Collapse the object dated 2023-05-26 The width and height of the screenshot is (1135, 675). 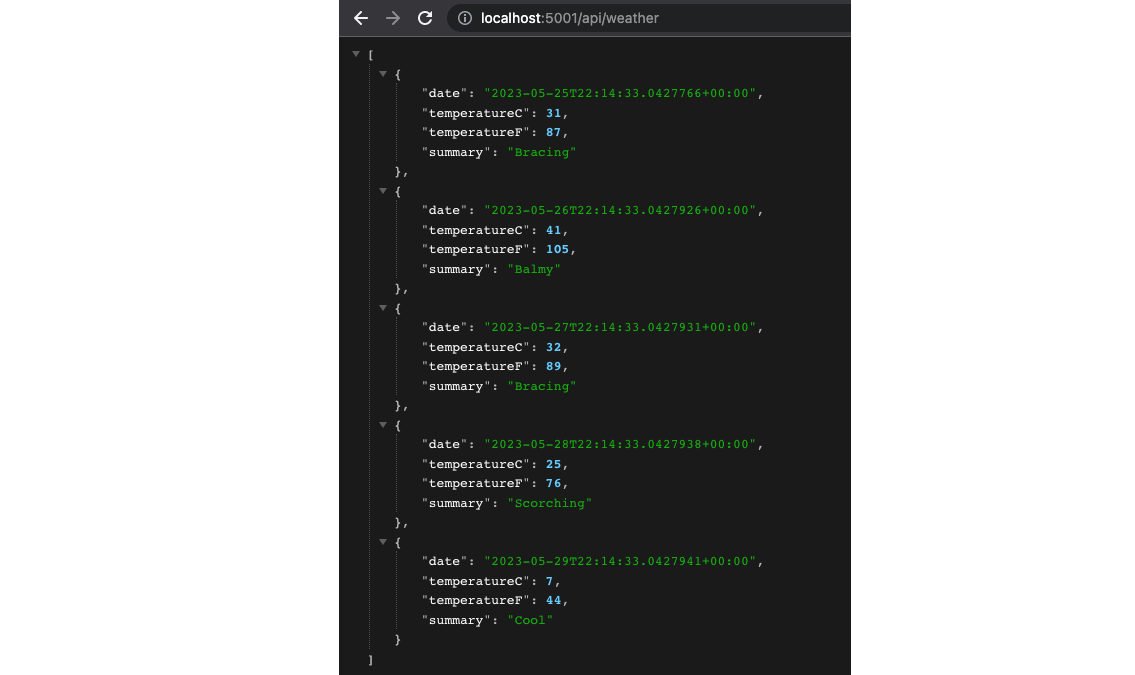pyautogui.click(x=383, y=191)
